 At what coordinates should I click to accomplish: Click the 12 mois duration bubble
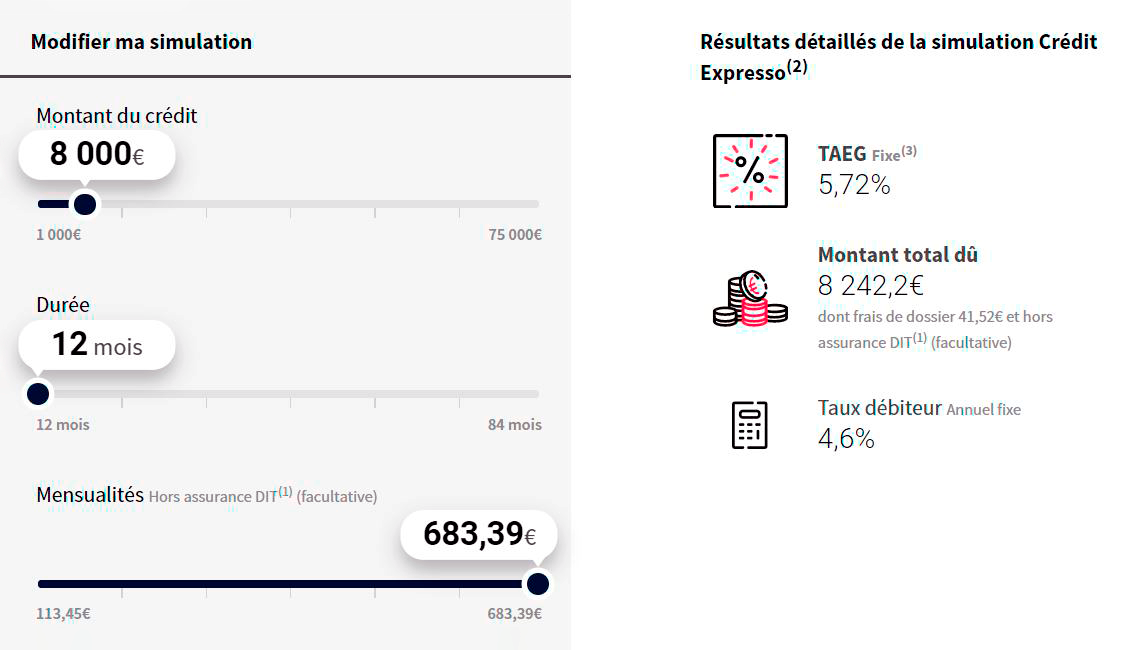[96, 345]
